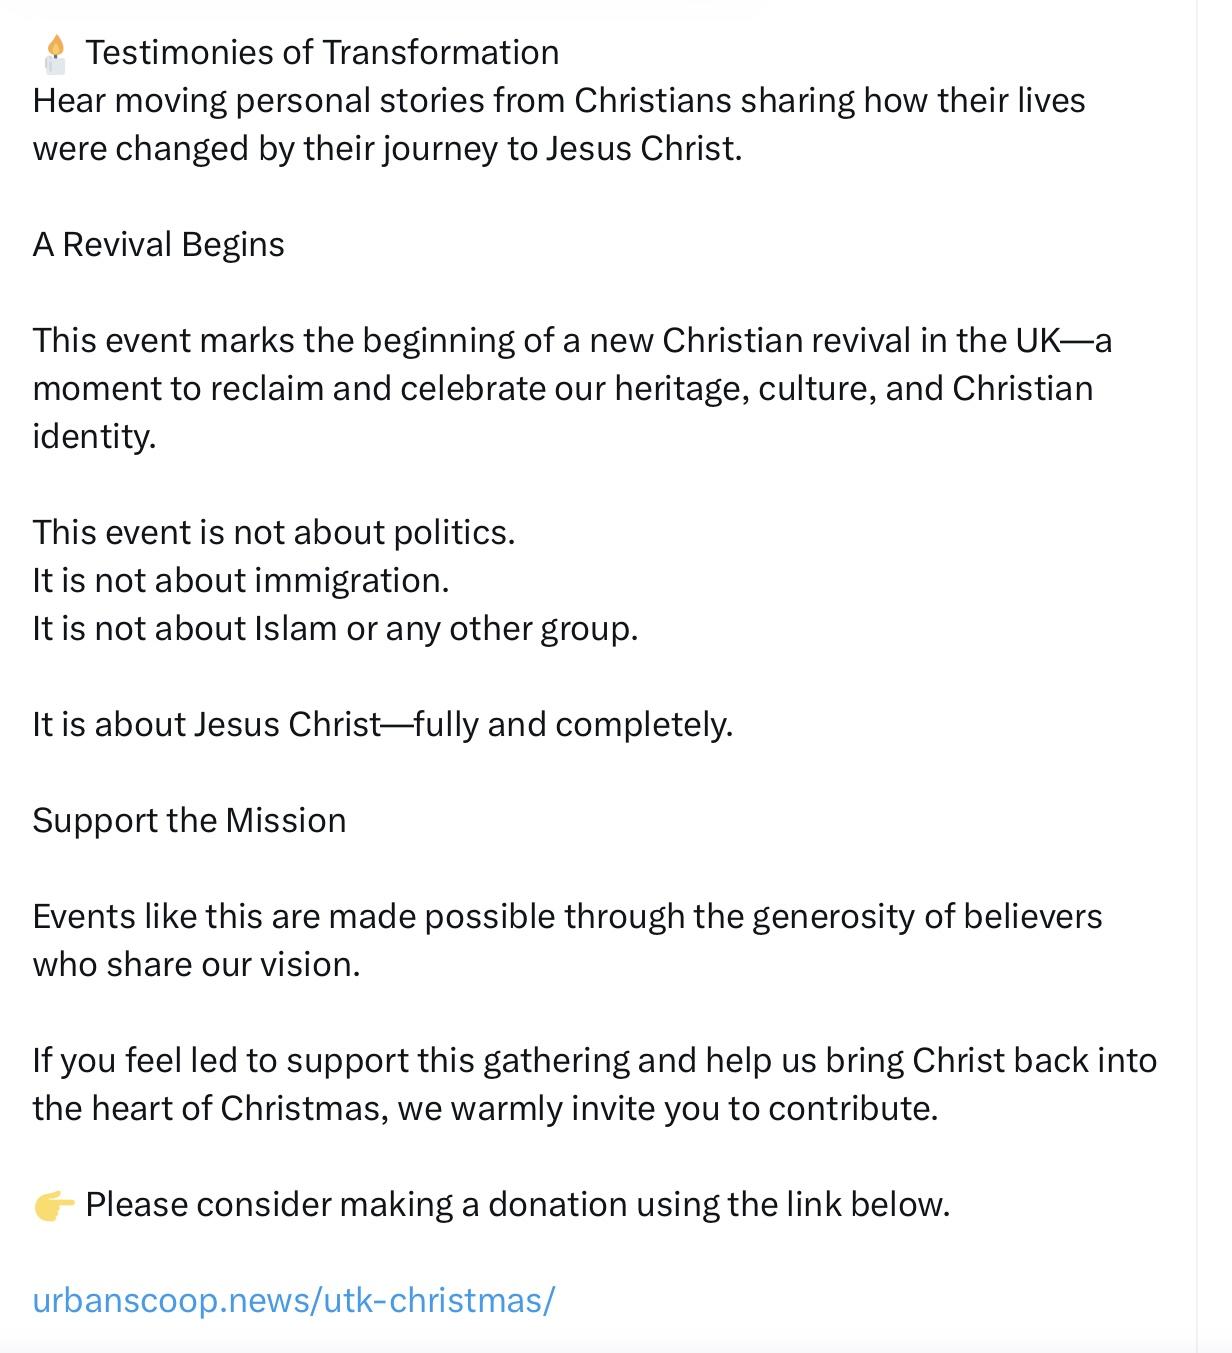Click the candle emoji before Testimonies
Image resolution: width=1232 pixels, height=1353 pixels.
point(55,53)
